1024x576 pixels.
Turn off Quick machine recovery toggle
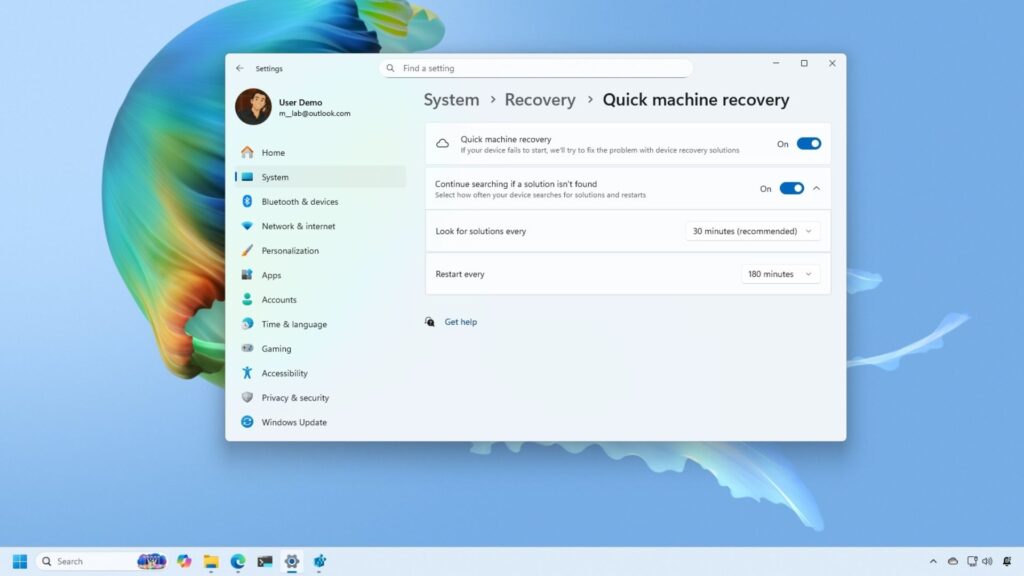[x=808, y=144]
